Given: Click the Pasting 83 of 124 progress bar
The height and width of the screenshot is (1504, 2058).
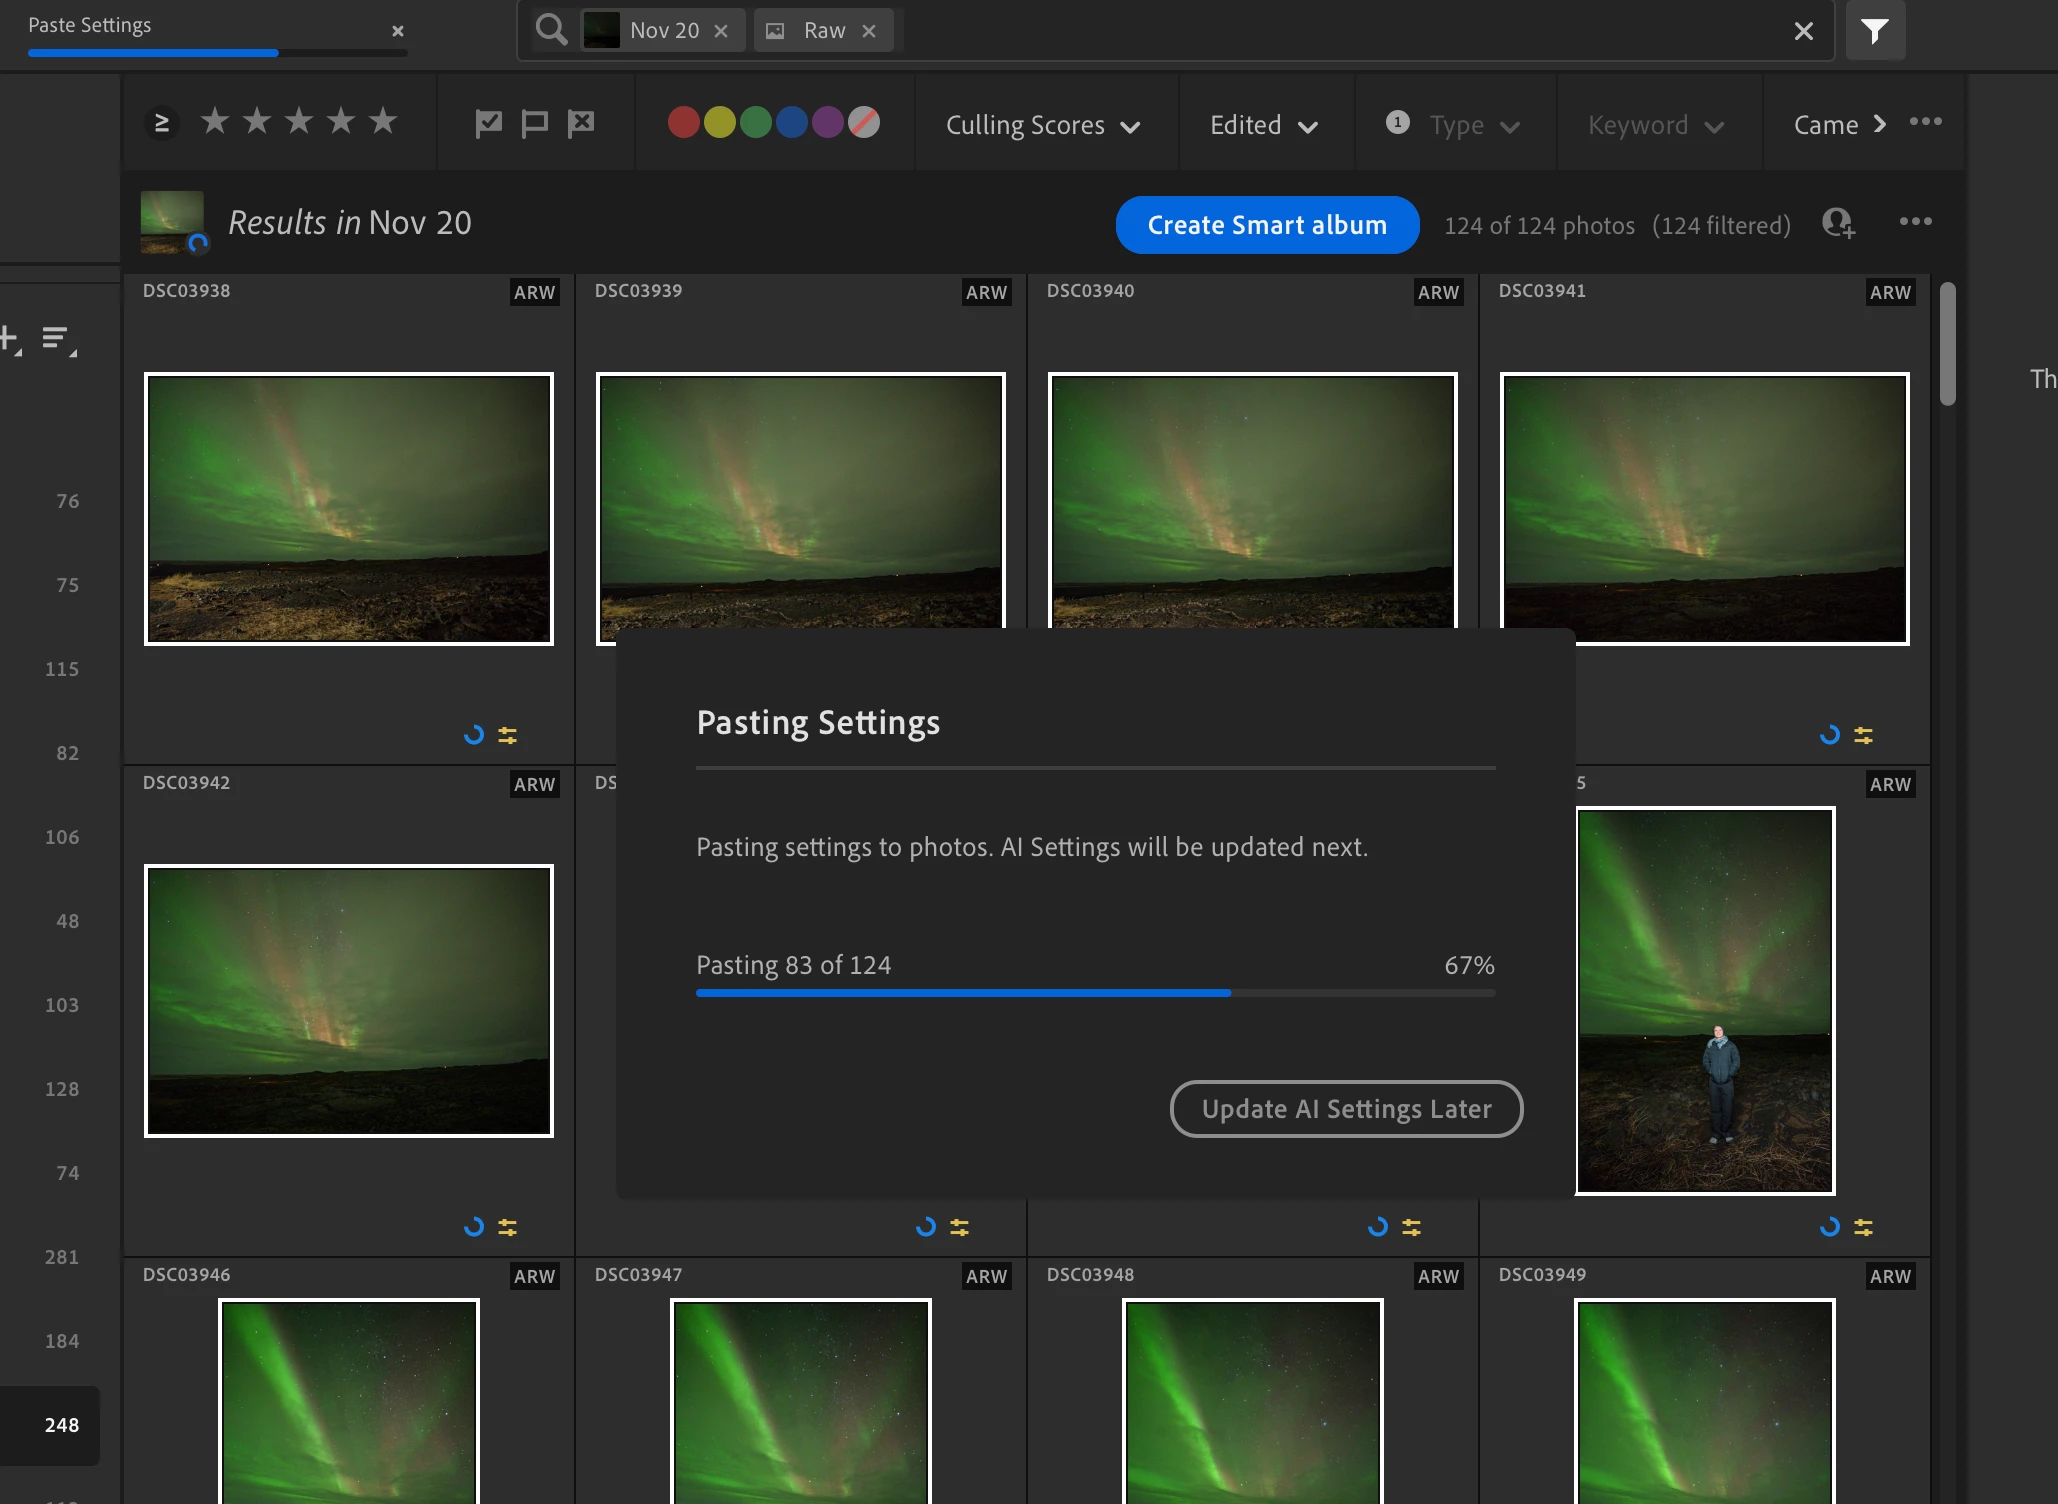Looking at the screenshot, I should [x=1096, y=993].
